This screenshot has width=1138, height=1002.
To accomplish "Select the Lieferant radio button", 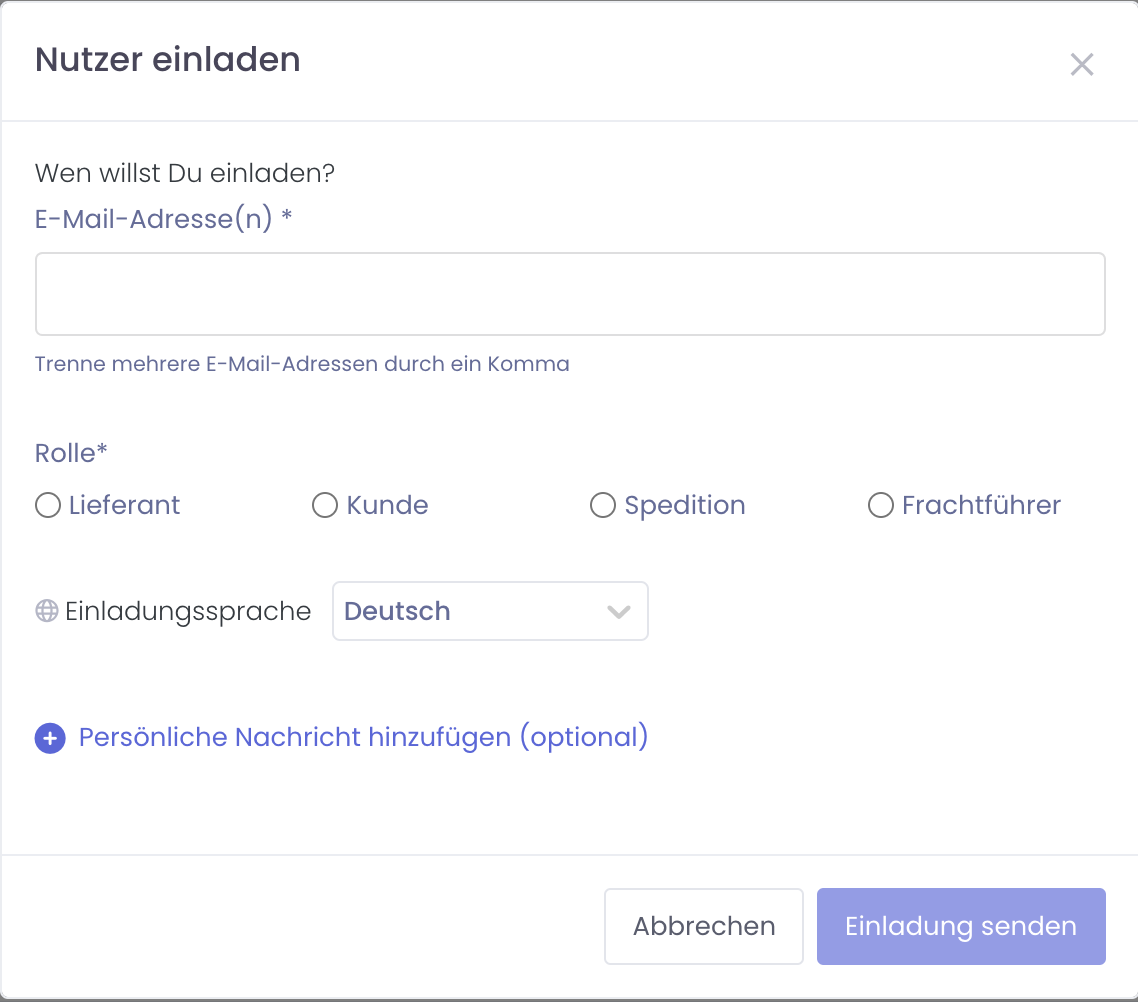I will [48, 506].
